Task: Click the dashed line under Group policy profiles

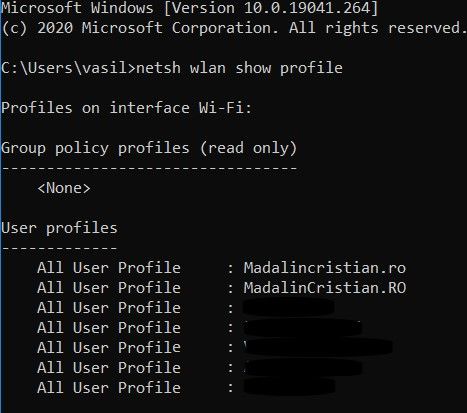Action: point(149,168)
